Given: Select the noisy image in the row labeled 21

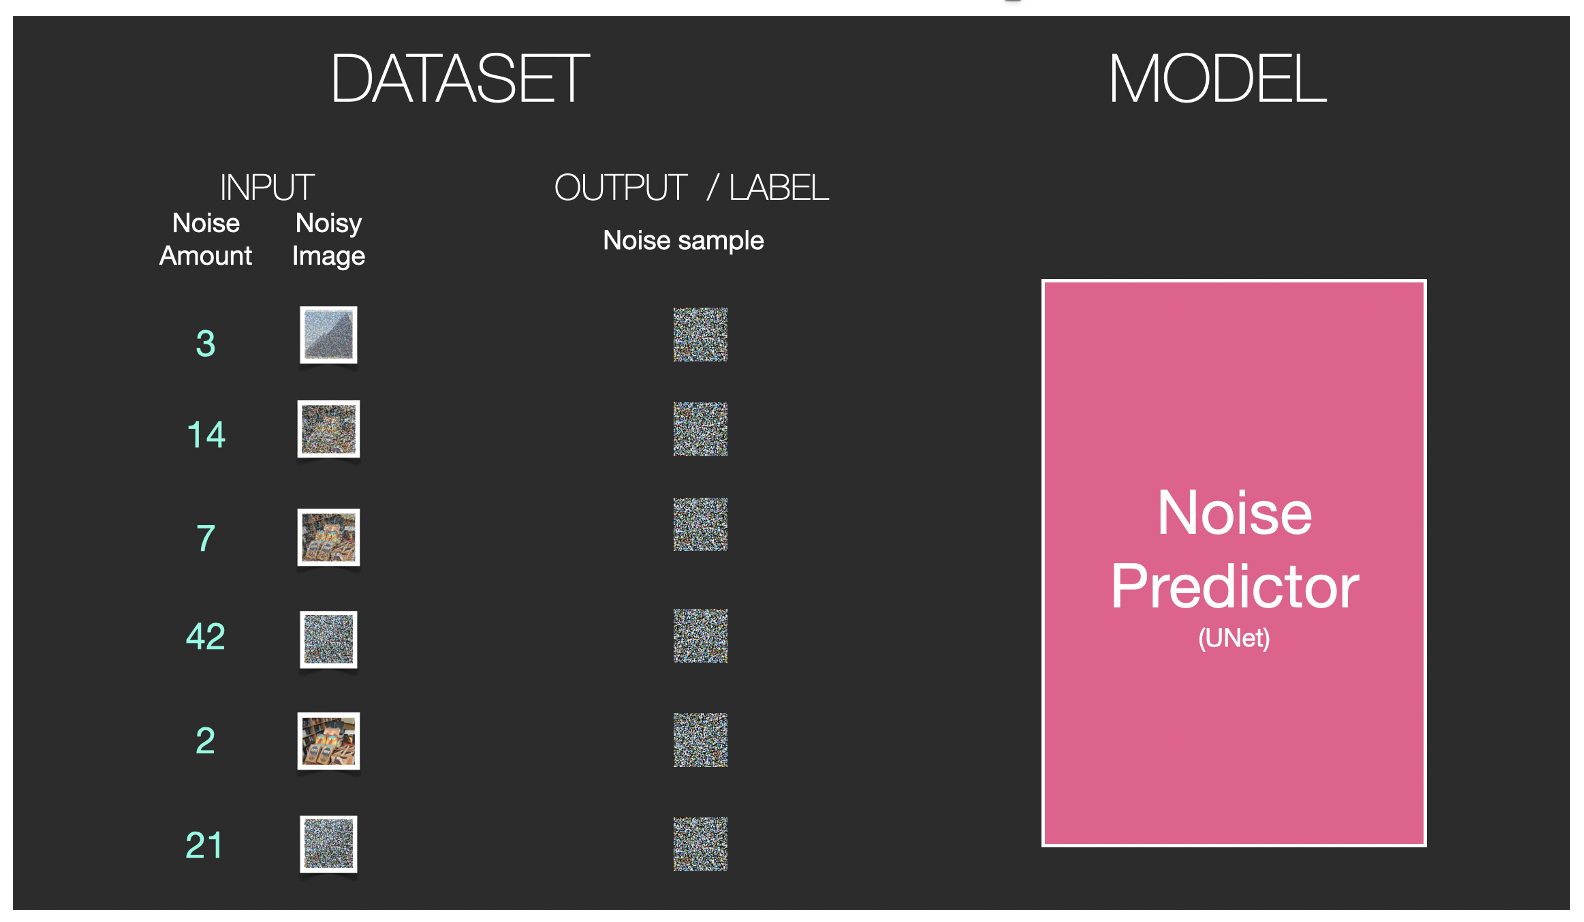Looking at the screenshot, I should pyautogui.click(x=329, y=844).
